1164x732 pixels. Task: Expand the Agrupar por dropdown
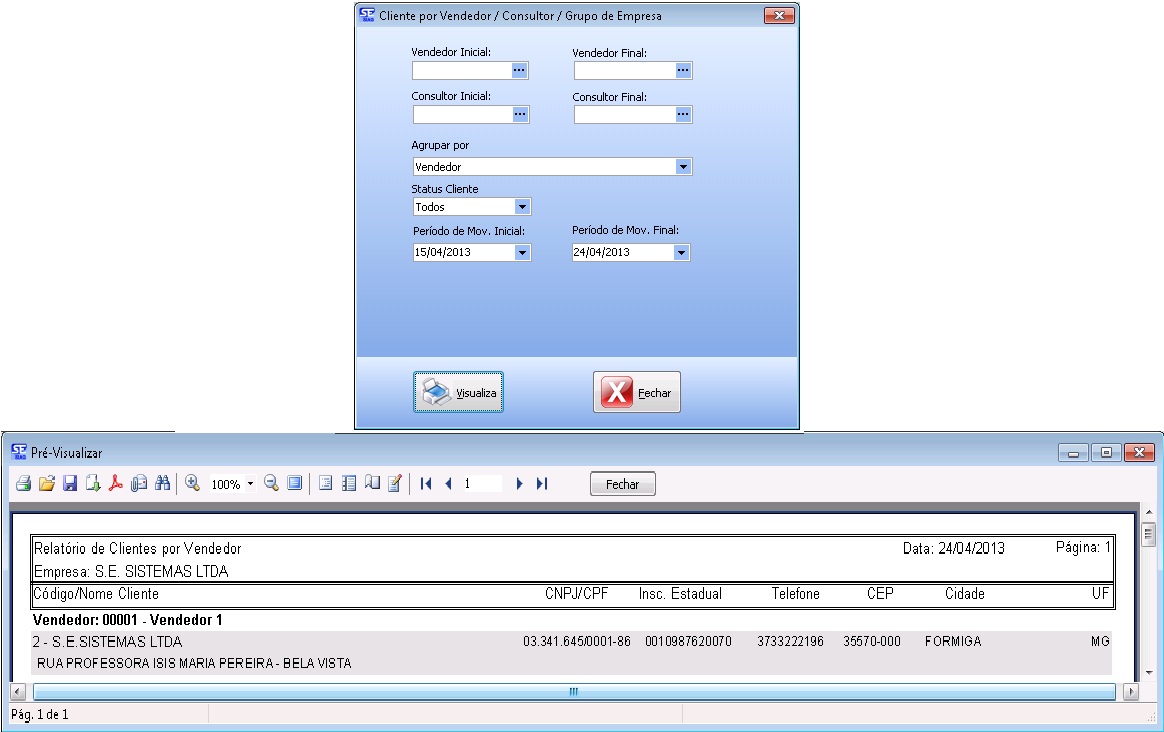point(683,167)
